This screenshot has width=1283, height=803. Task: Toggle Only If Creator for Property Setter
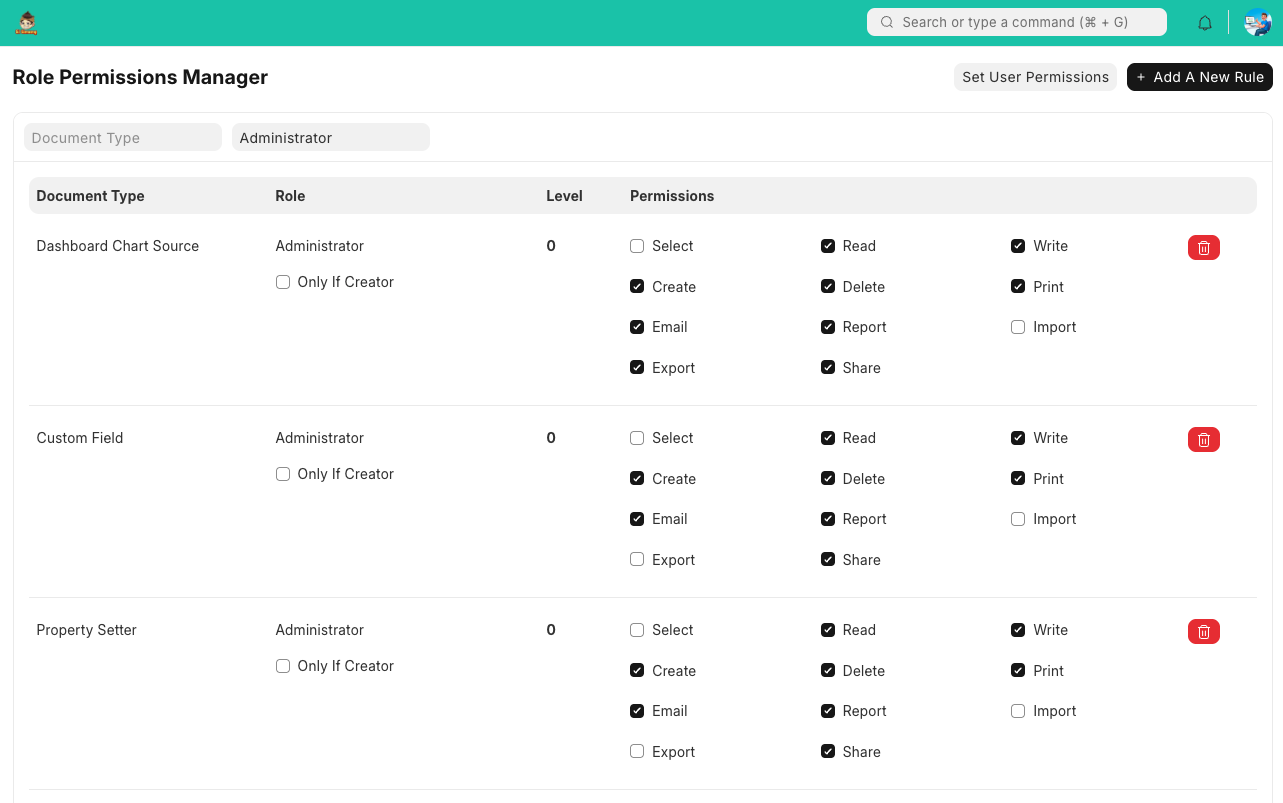tap(283, 665)
